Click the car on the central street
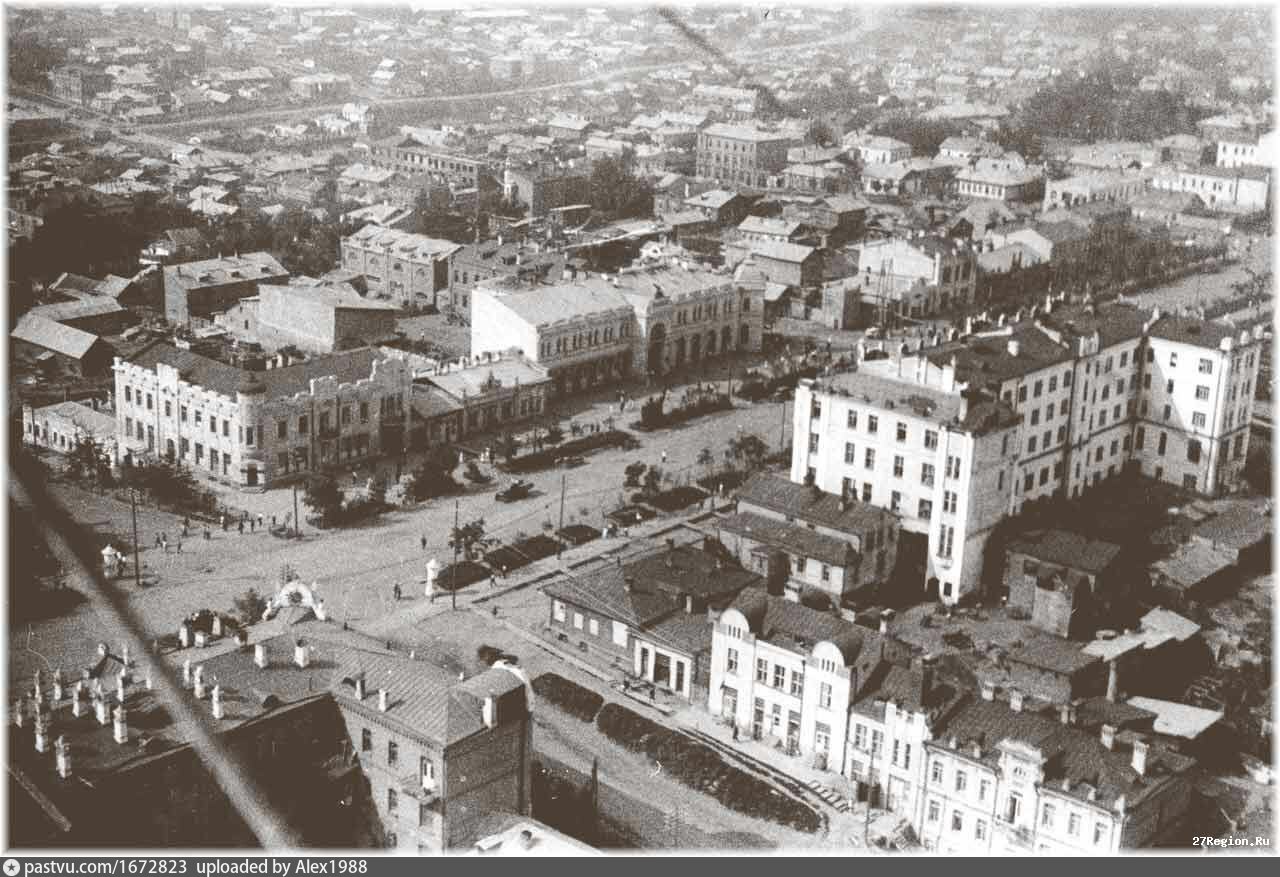Viewport: 1280px width, 877px height. 514,490
